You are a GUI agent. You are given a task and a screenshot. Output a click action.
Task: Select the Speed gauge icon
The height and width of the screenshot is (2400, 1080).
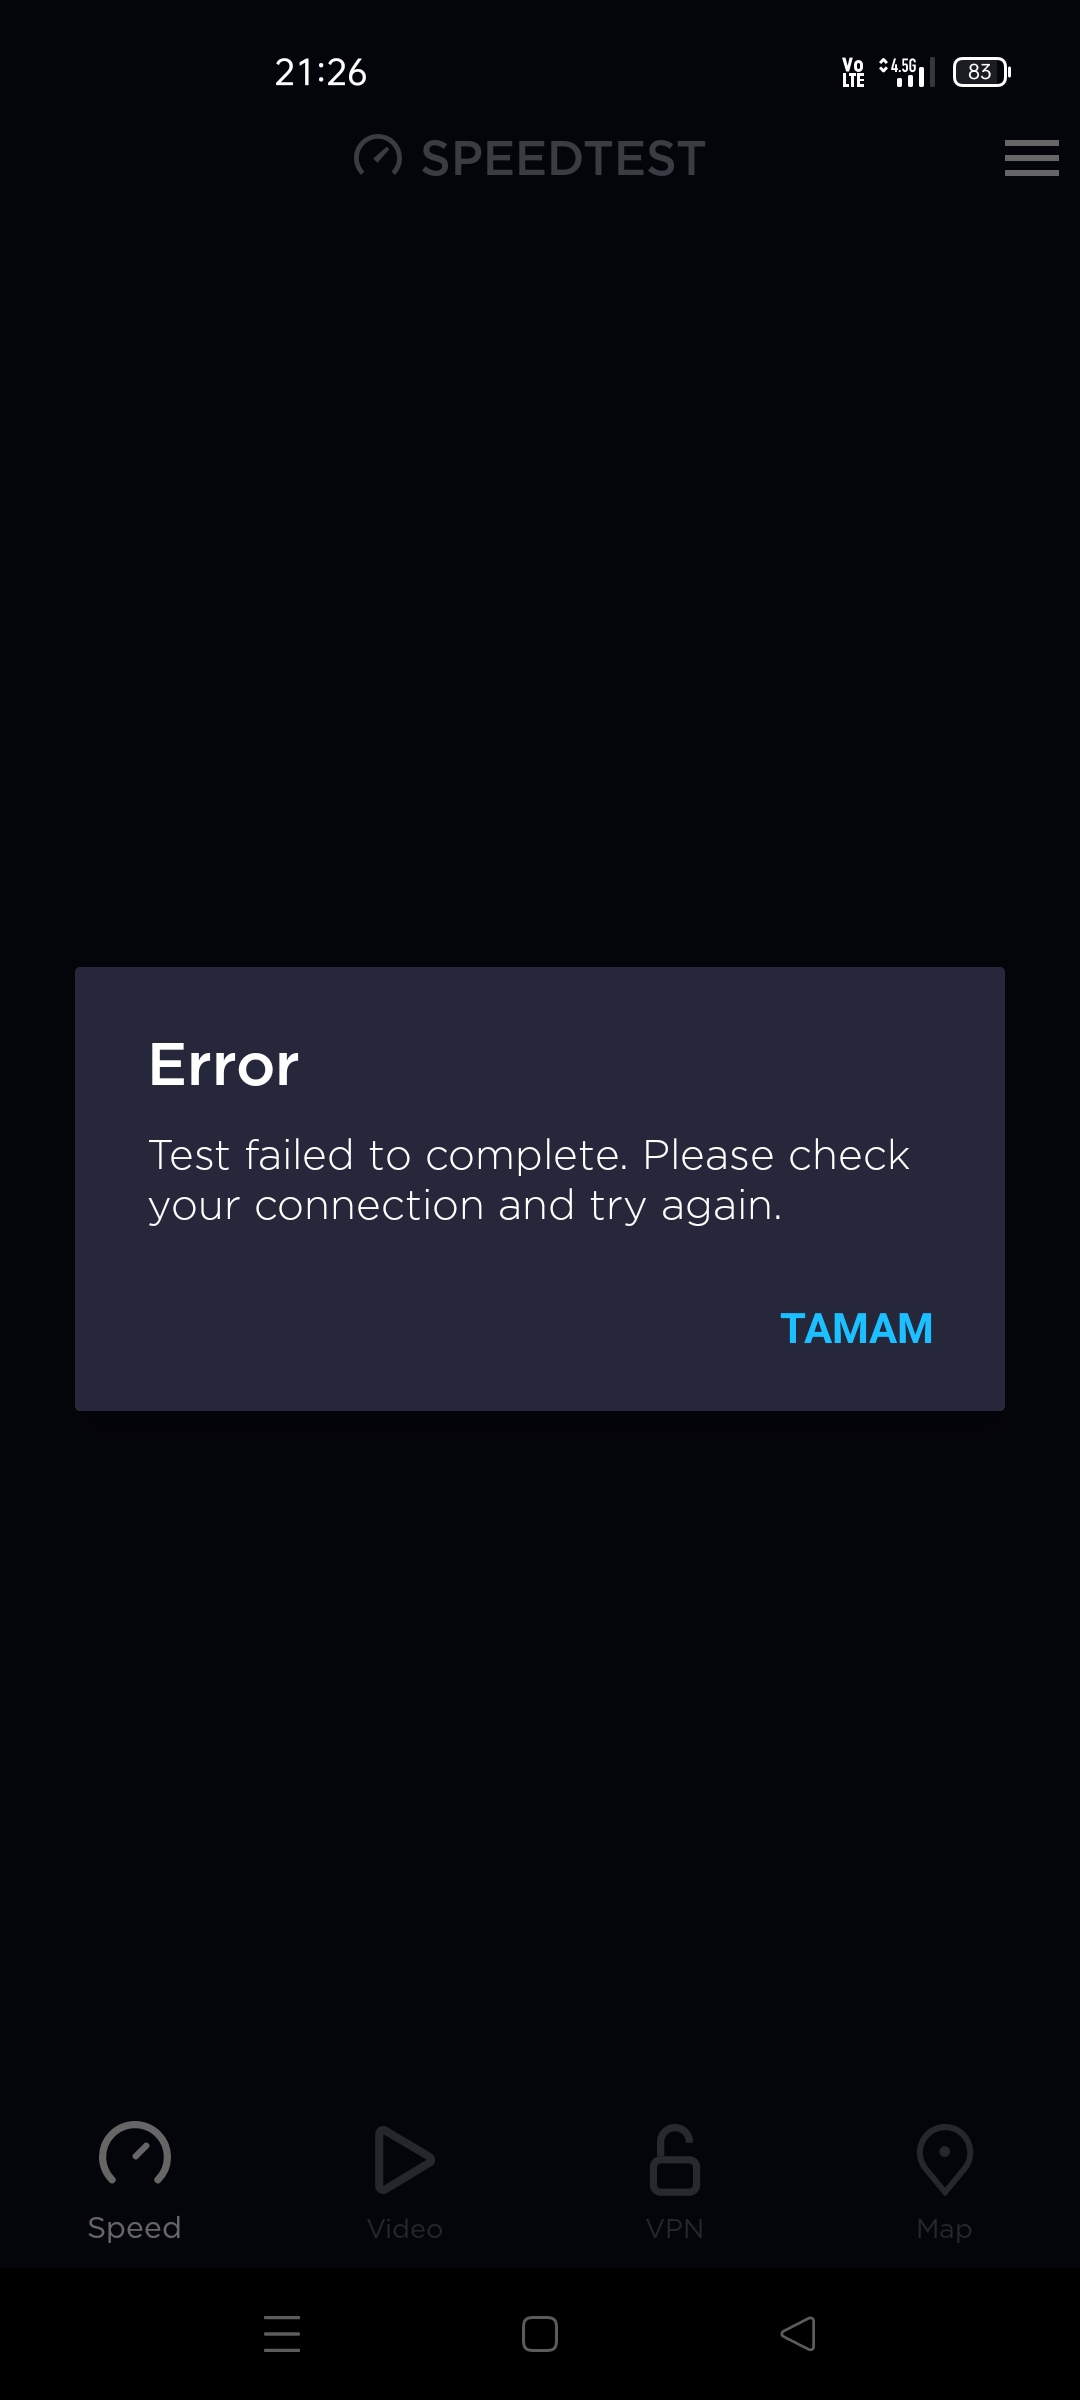pyautogui.click(x=135, y=2153)
